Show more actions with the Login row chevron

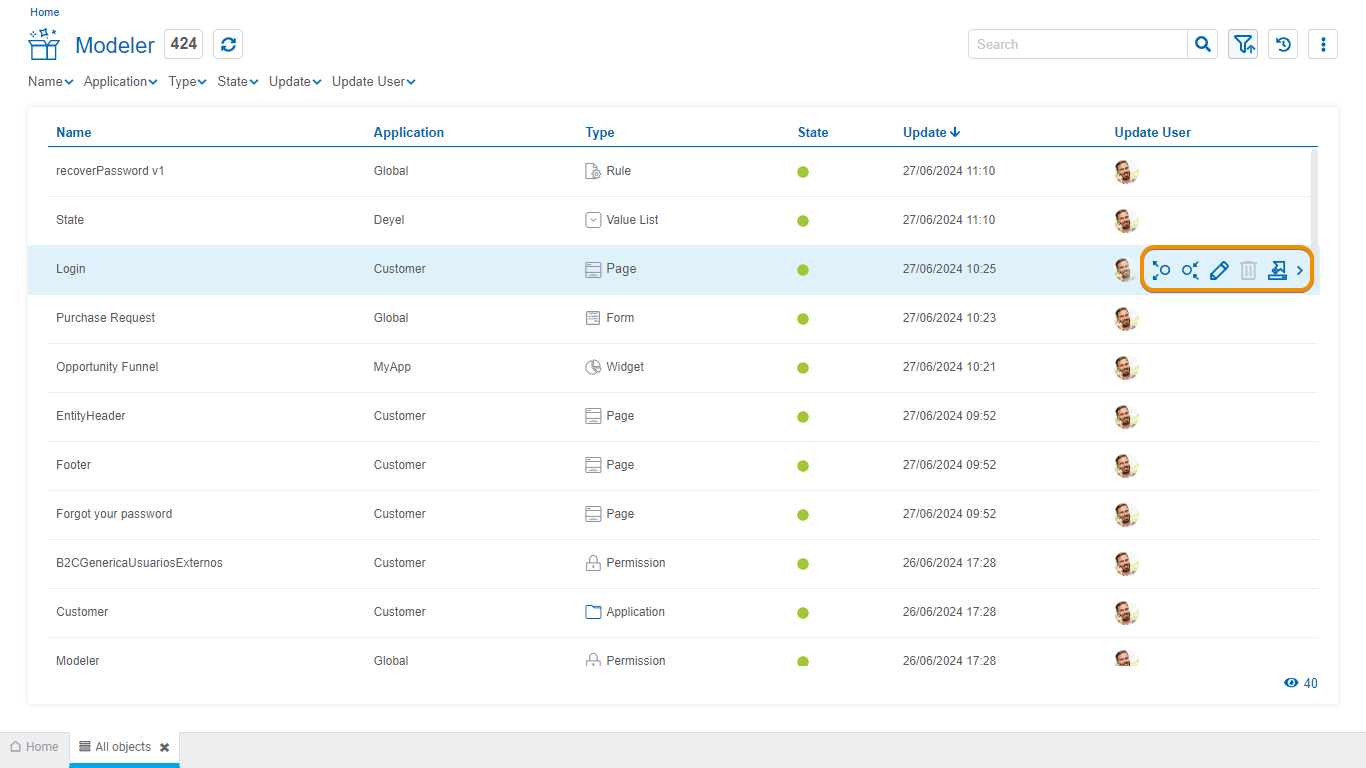point(1300,270)
